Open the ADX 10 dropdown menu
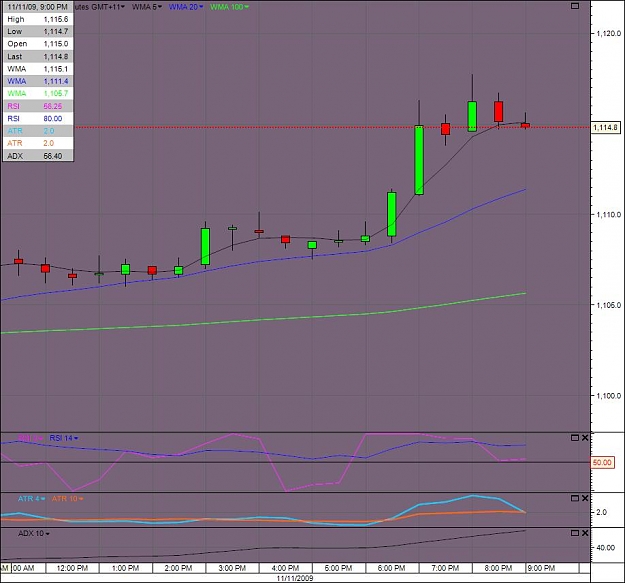625x583 pixels. [33, 533]
